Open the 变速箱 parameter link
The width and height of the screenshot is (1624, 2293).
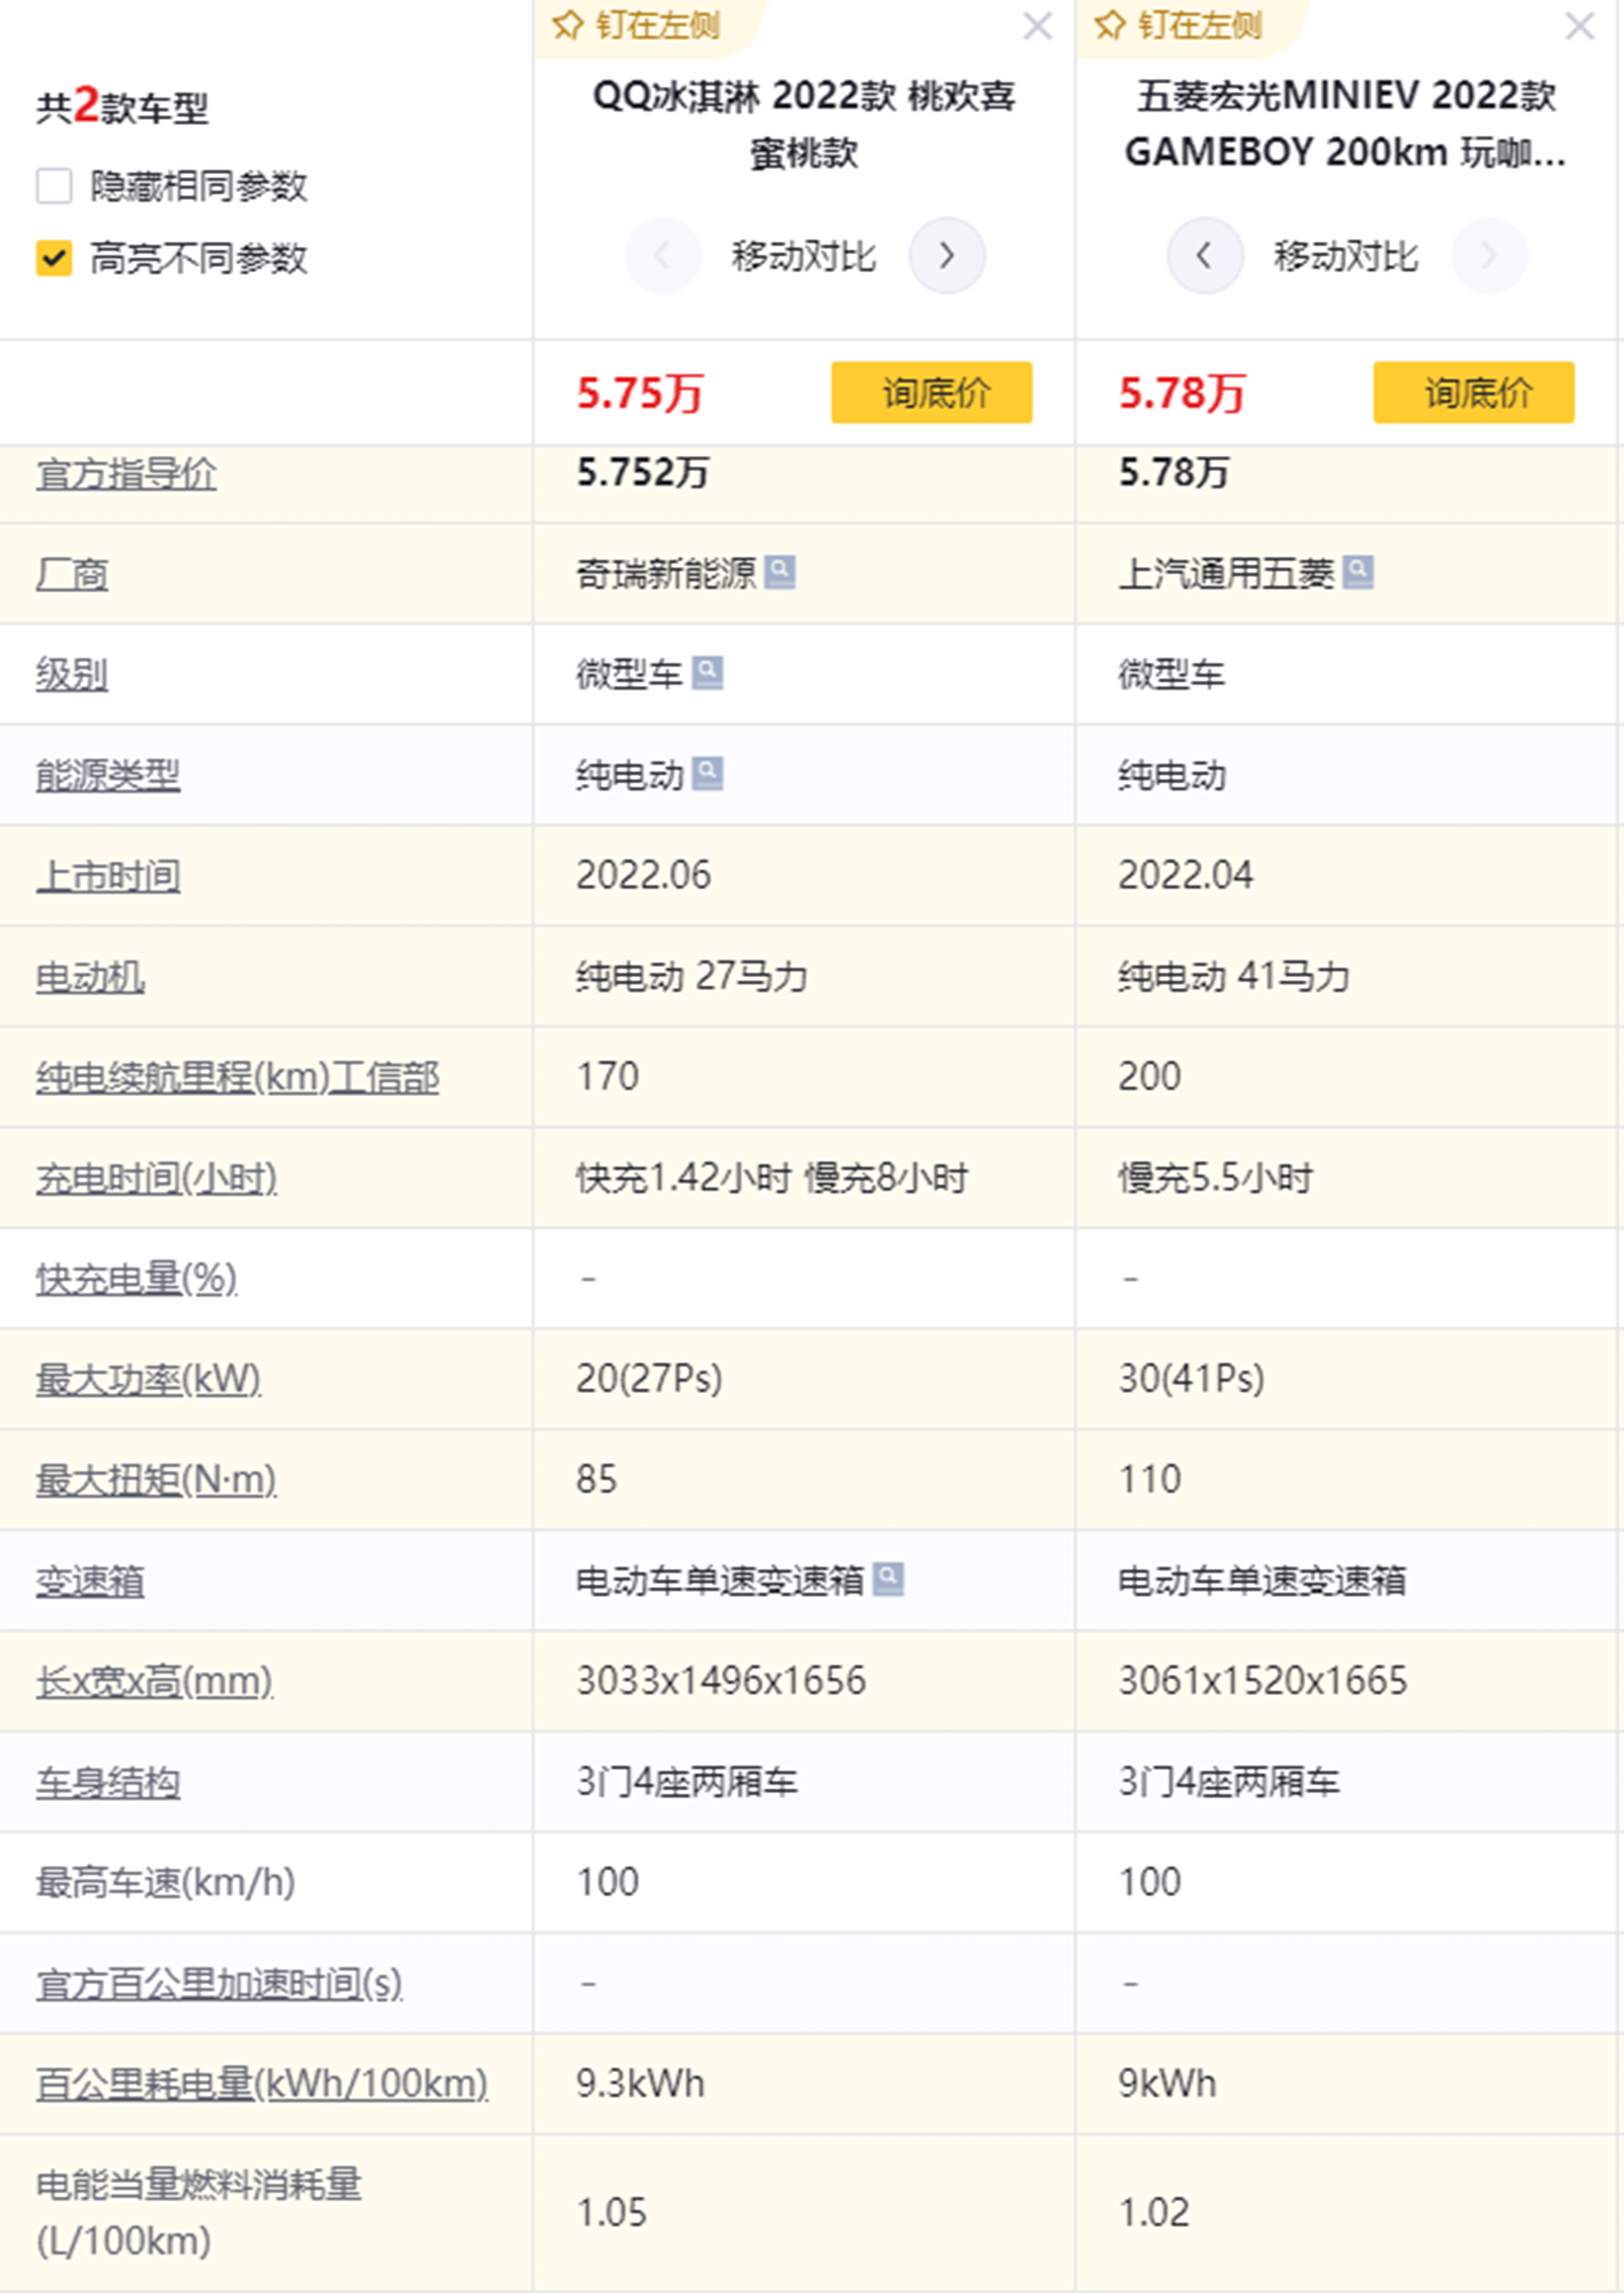(90, 1581)
